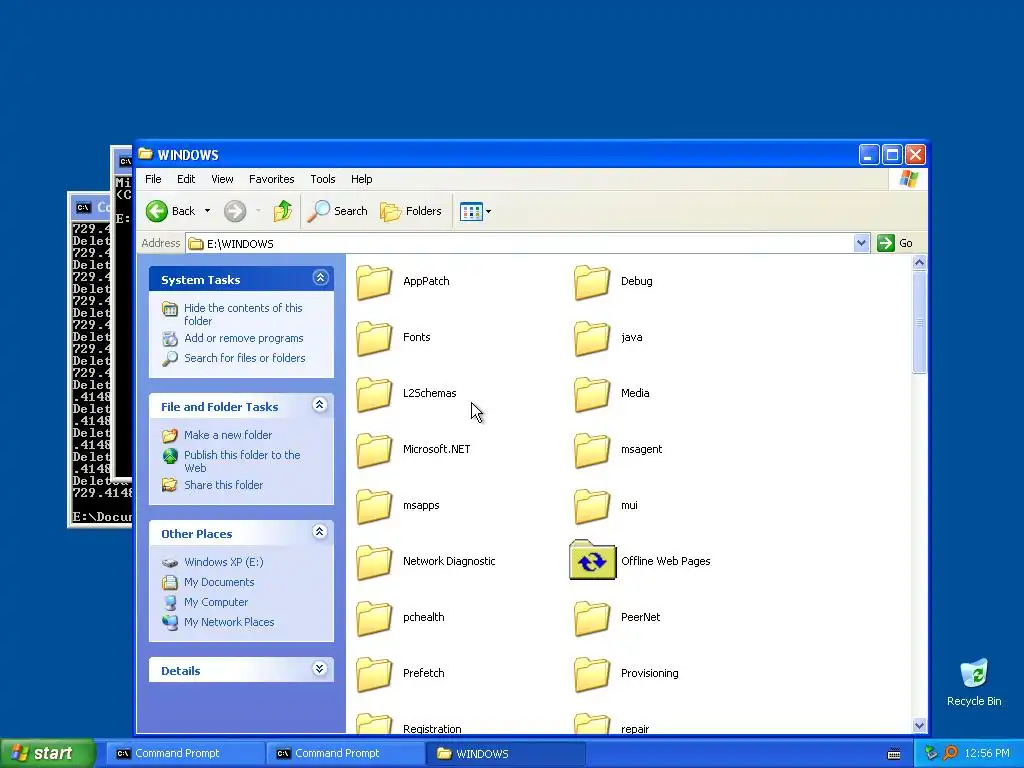Select the Provisioning folder icon
The image size is (1024, 768).
point(592,675)
